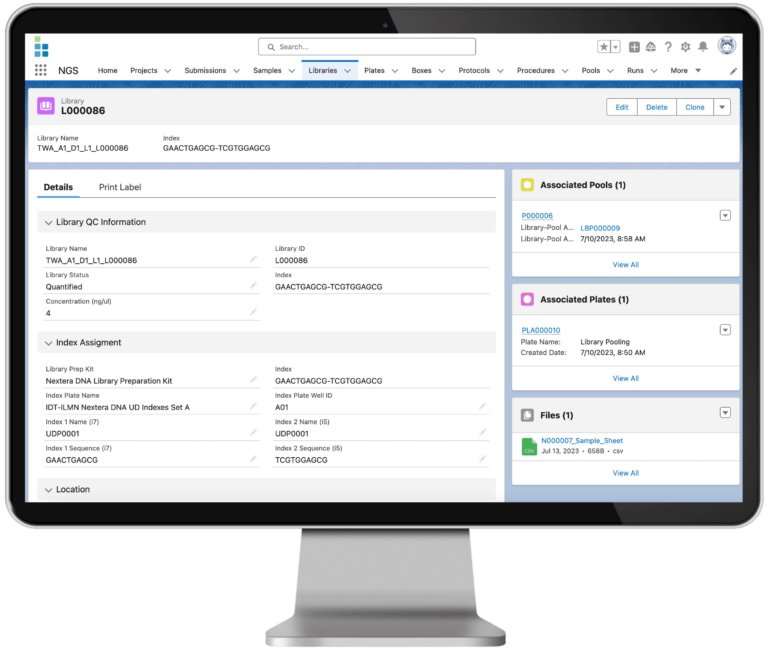Click the Associated Plates pink icon

(x=527, y=299)
